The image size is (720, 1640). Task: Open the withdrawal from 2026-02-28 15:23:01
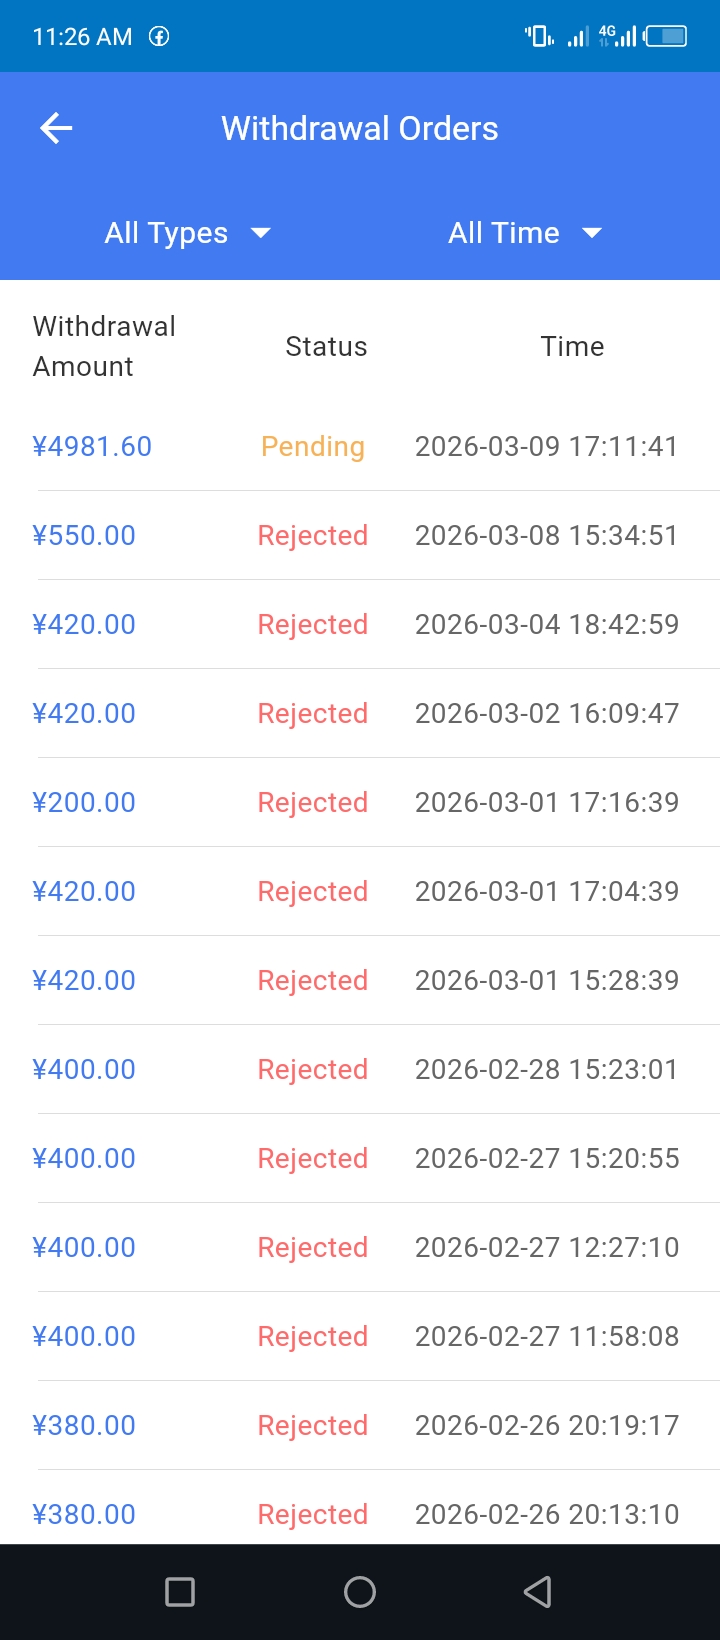547,1069
